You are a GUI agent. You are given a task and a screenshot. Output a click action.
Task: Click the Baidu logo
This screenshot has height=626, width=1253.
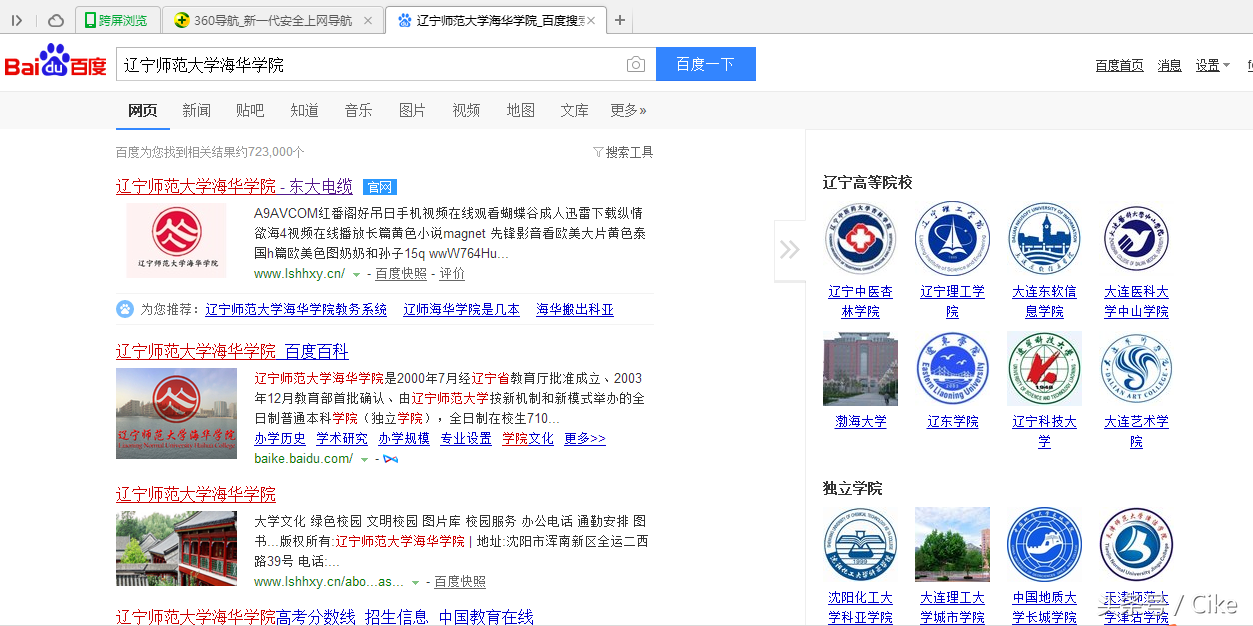click(x=55, y=62)
